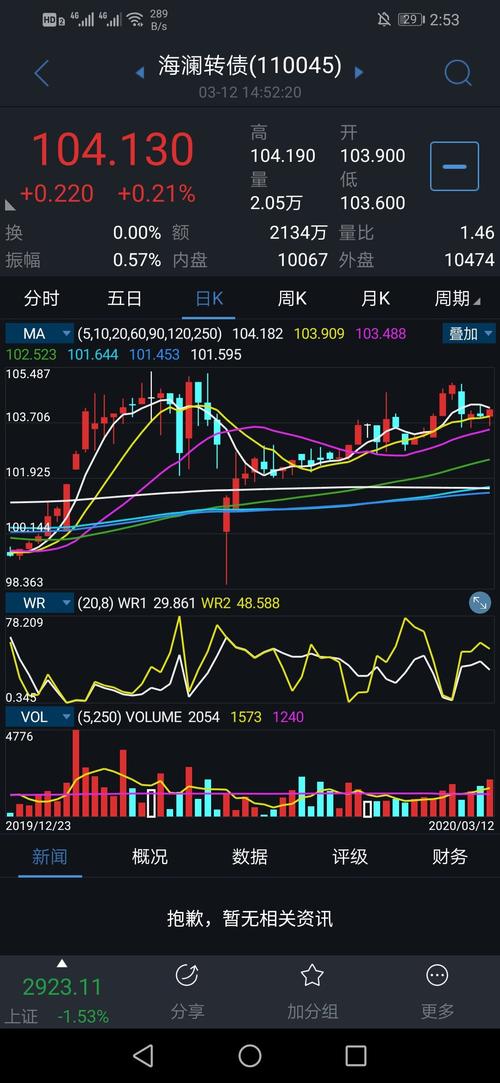The width and height of the screenshot is (500, 1083).
Task: Tap the 上证 index 2923.11 ticker
Action: pyautogui.click(x=61, y=993)
